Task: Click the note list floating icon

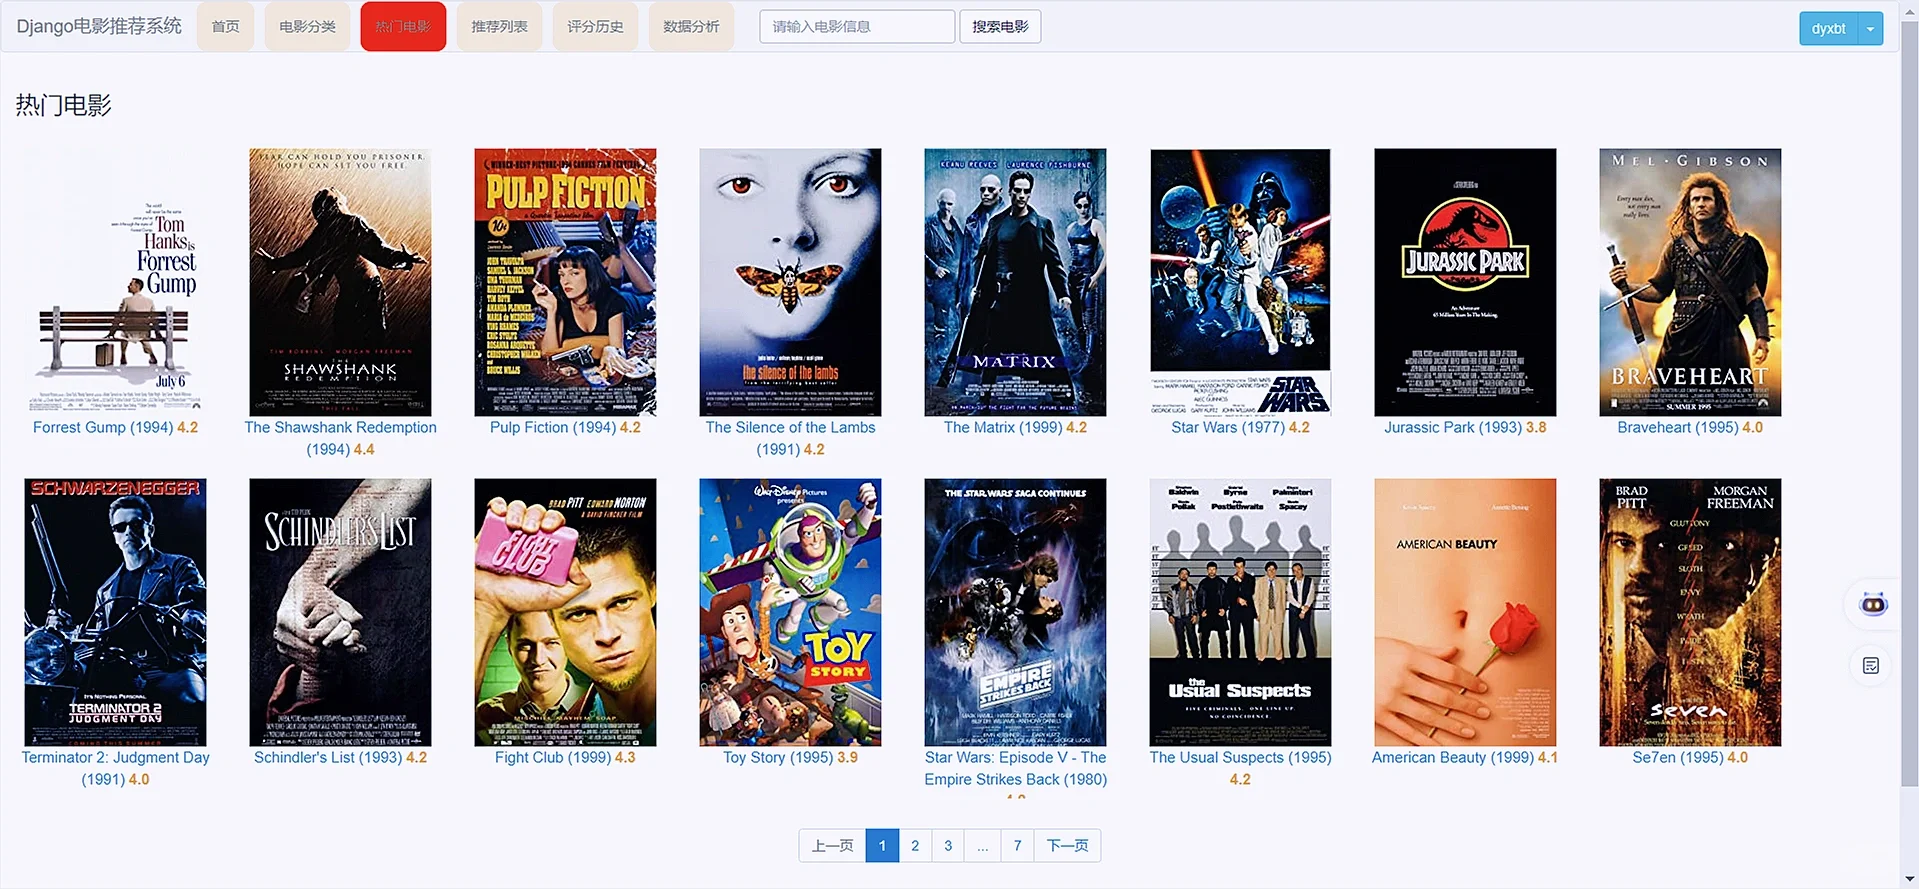Action: pyautogui.click(x=1871, y=666)
